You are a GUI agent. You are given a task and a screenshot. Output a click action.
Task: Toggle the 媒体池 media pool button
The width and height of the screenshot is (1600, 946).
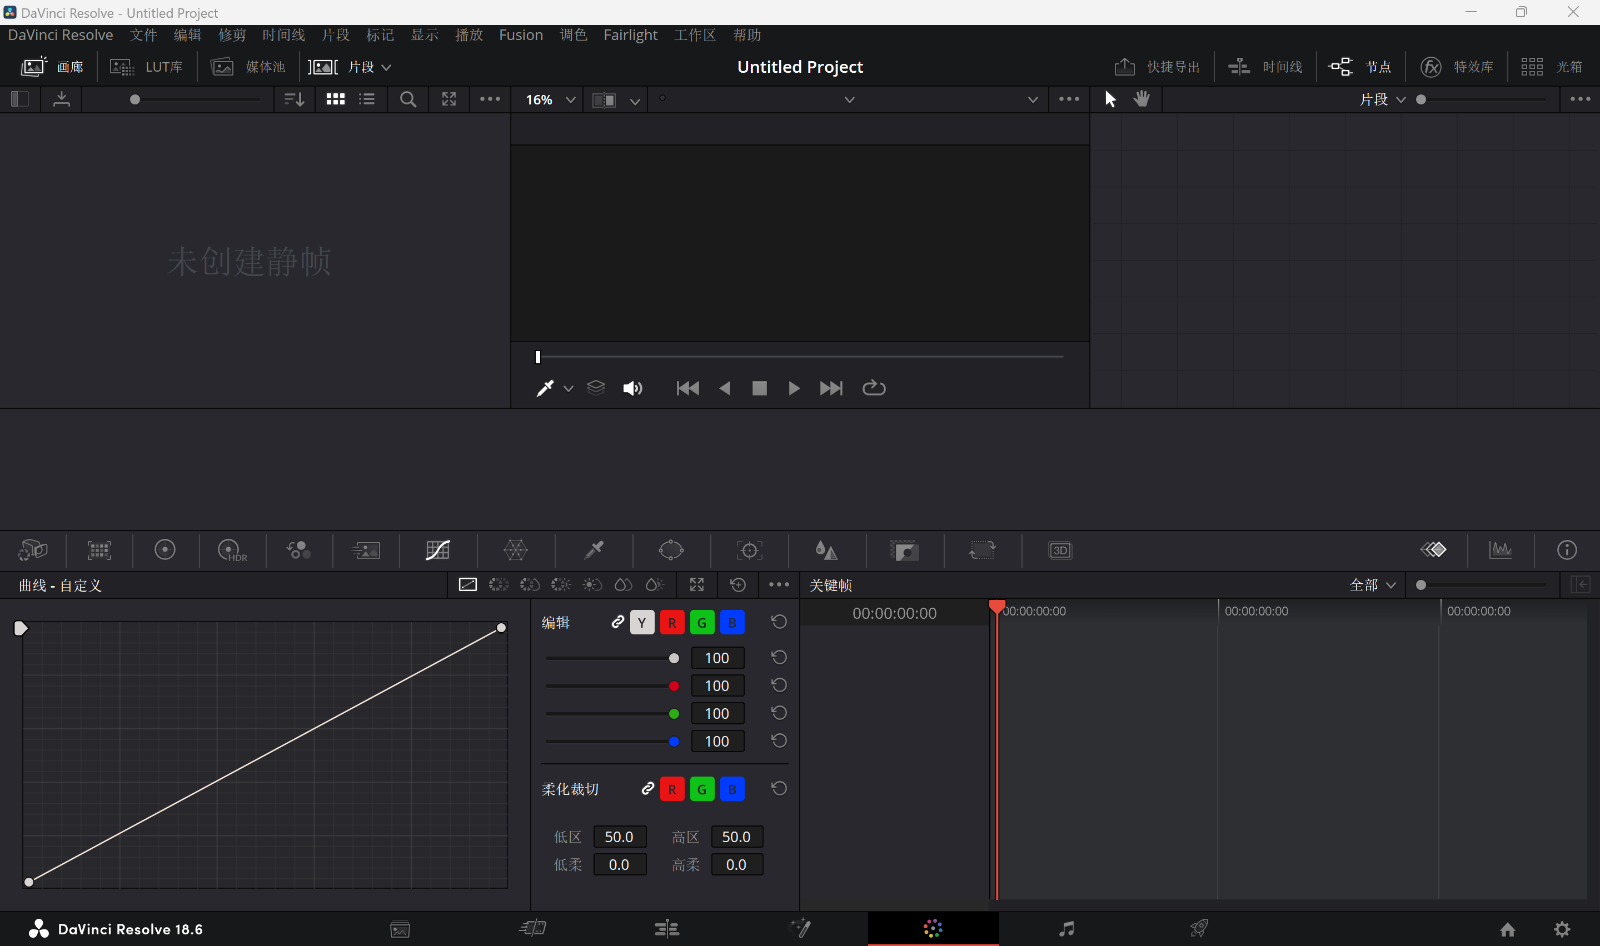pyautogui.click(x=249, y=67)
